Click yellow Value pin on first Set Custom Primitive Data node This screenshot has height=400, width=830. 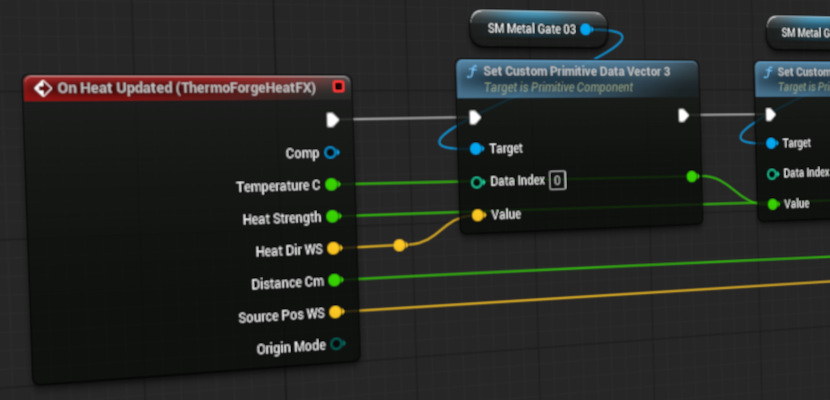click(x=478, y=215)
